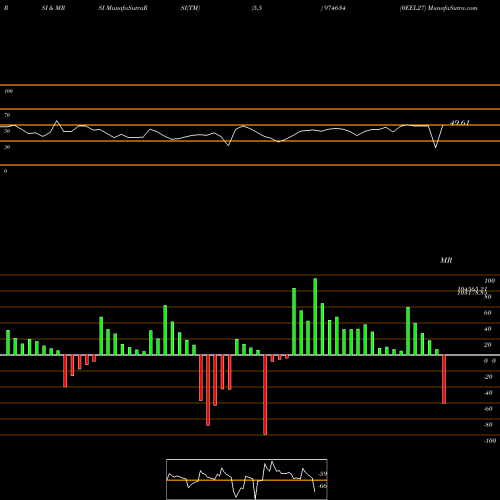
Task: Select the deepest red MR histogram bar
Action: click(265, 395)
